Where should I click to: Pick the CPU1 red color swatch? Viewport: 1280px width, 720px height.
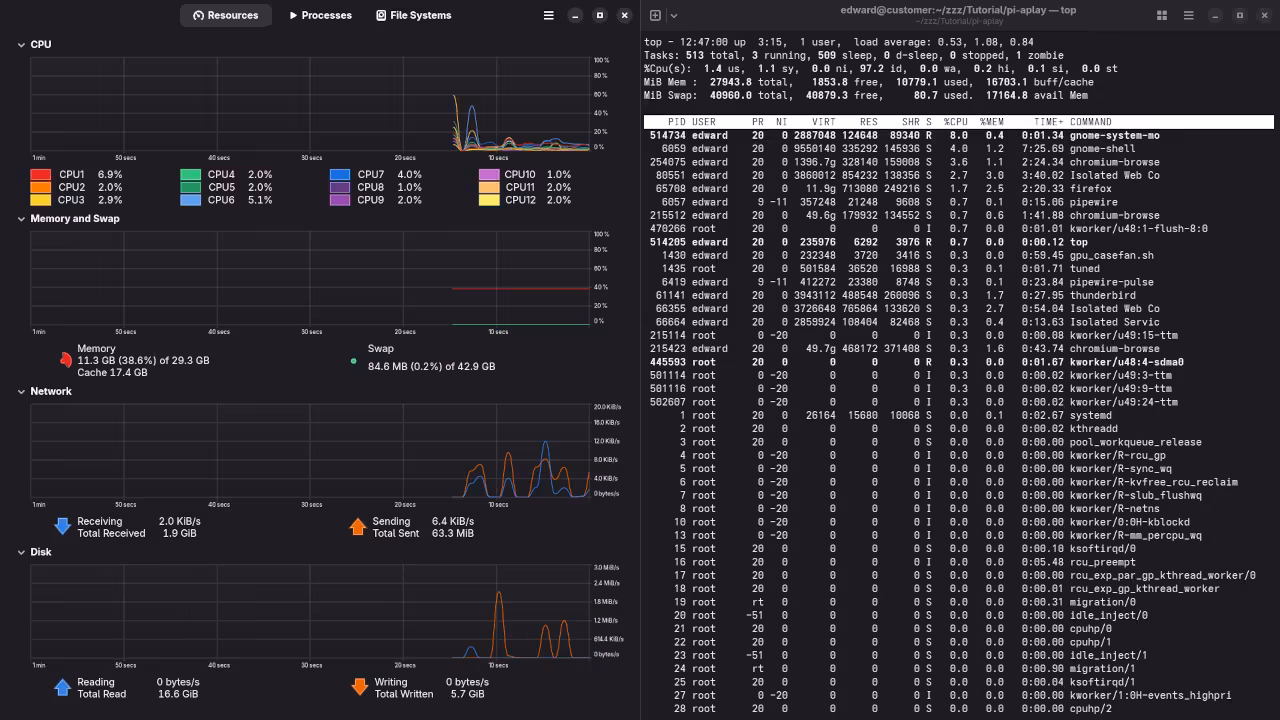click(x=41, y=175)
